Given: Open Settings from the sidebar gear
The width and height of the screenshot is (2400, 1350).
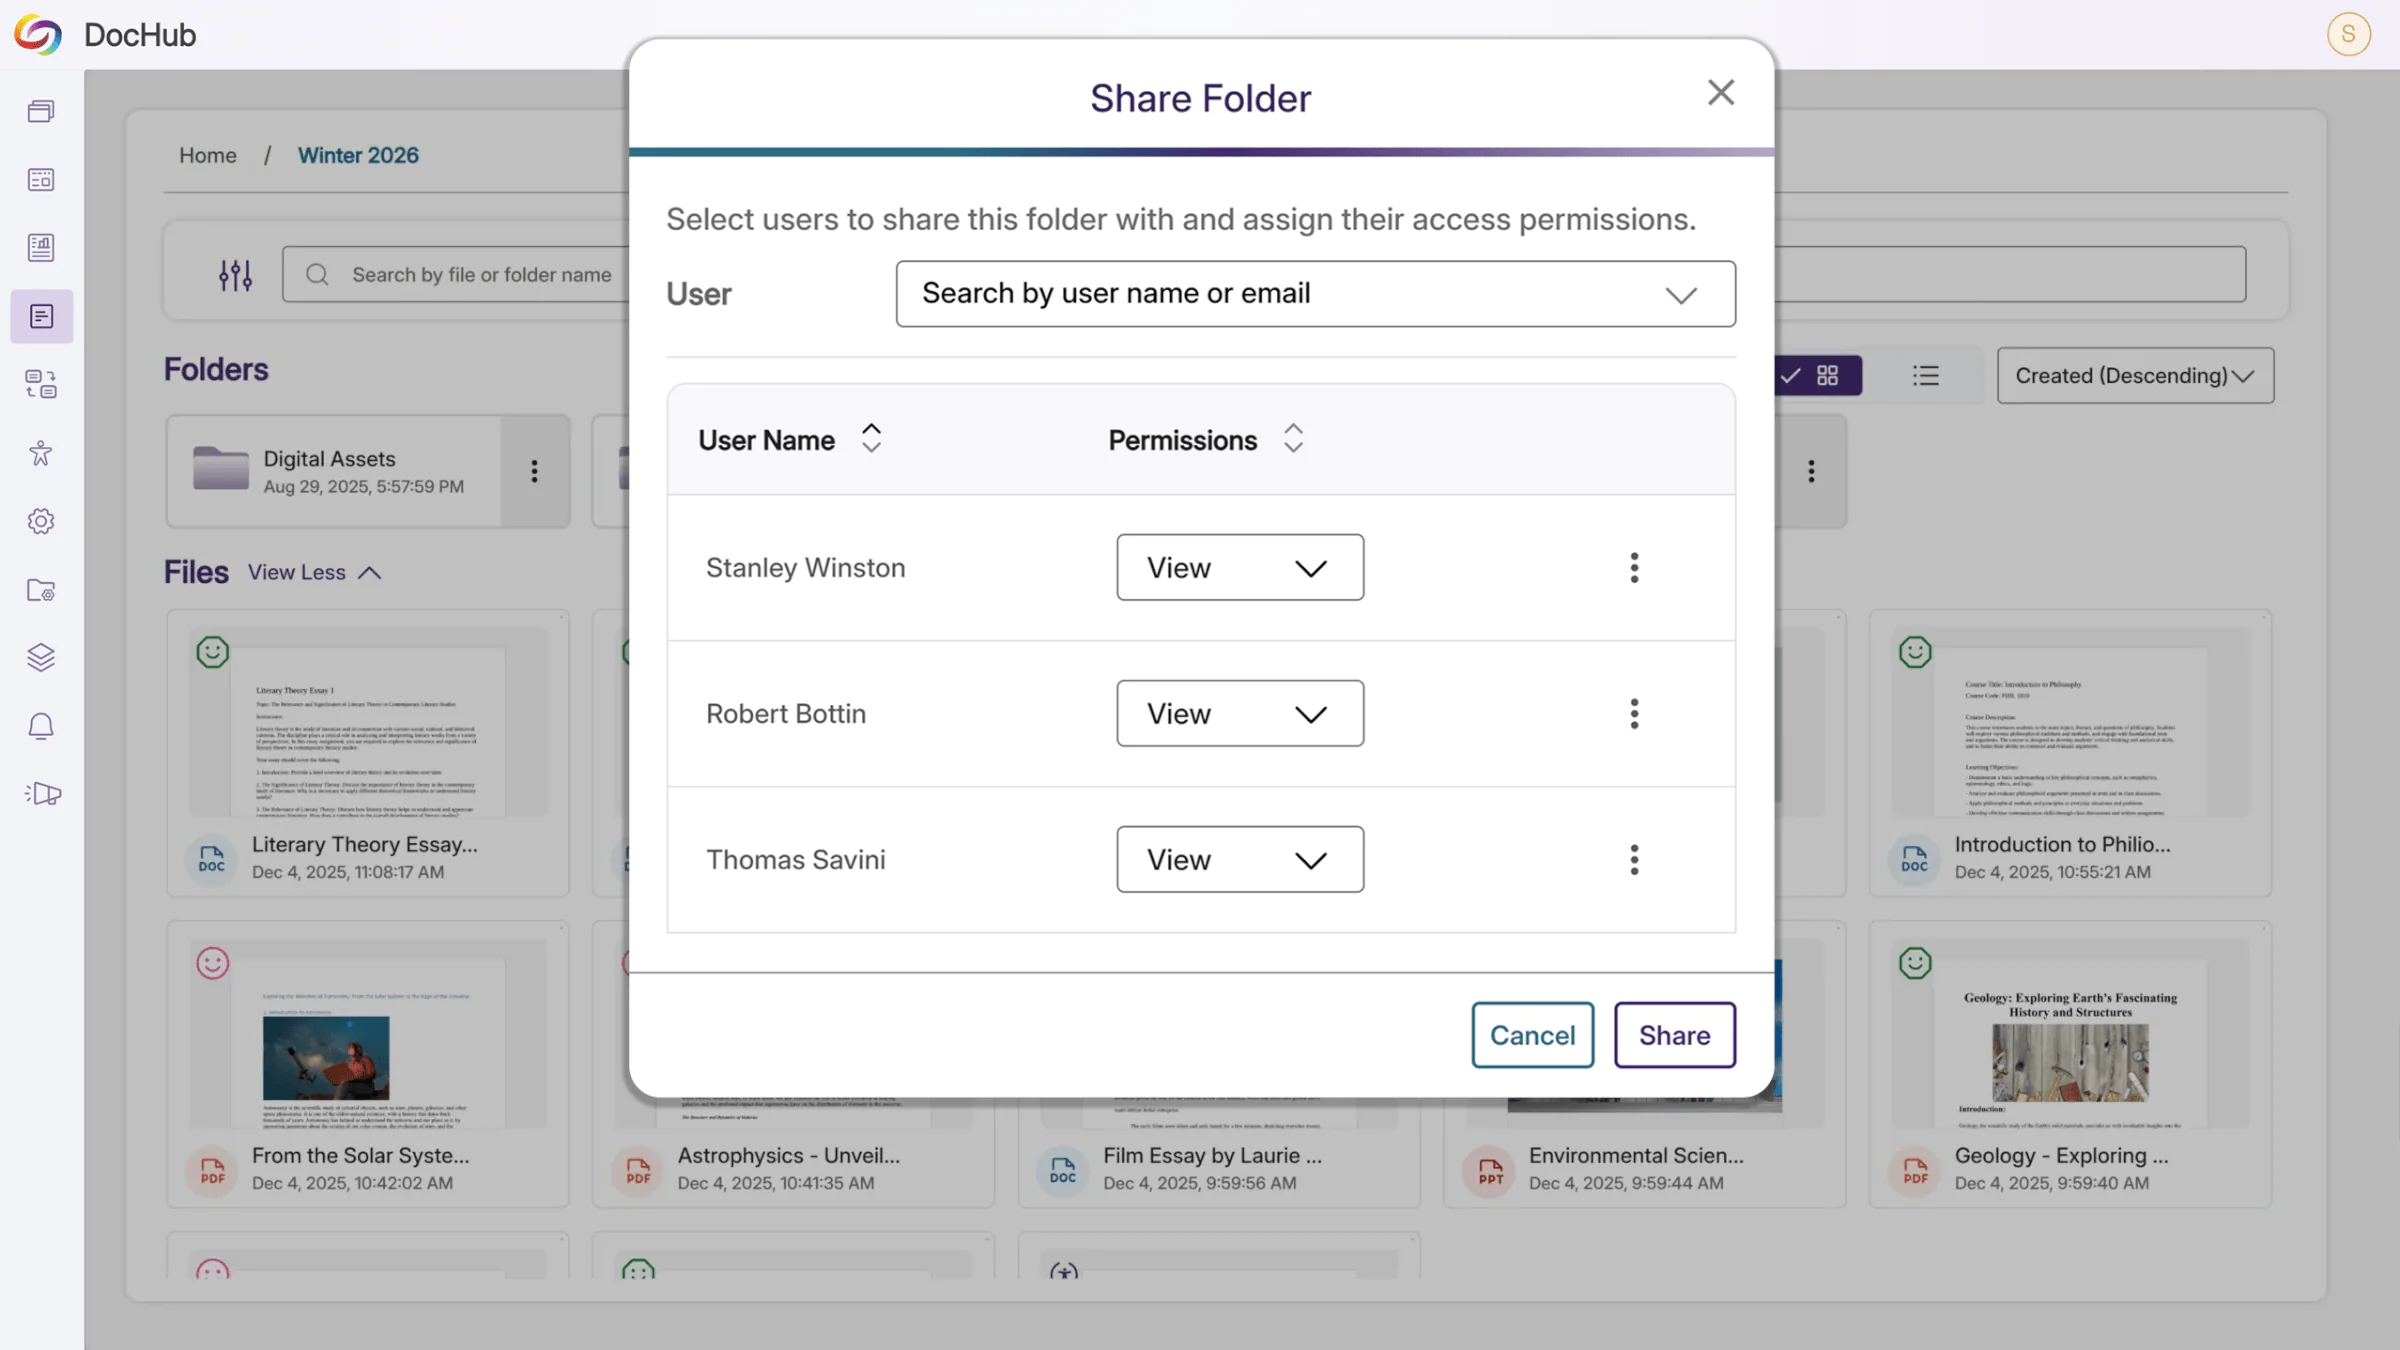Looking at the screenshot, I should (x=41, y=521).
